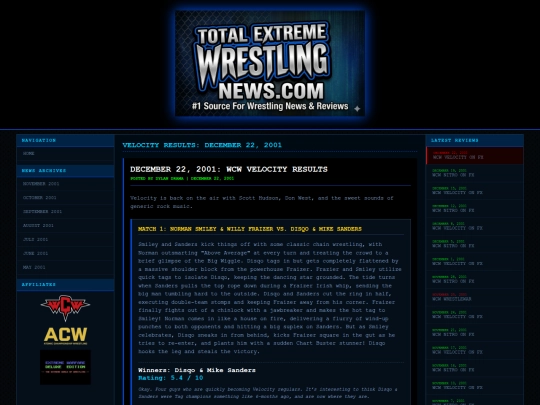This screenshot has height=405, width=540.
Task: Open the Extreme Warfare Deluxe Edition affiliate banner
Action: coord(65,367)
